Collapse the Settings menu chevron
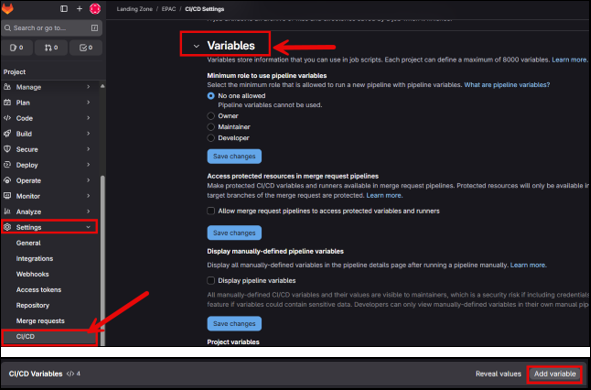The height and width of the screenshot is (390, 591). pyautogui.click(x=88, y=227)
